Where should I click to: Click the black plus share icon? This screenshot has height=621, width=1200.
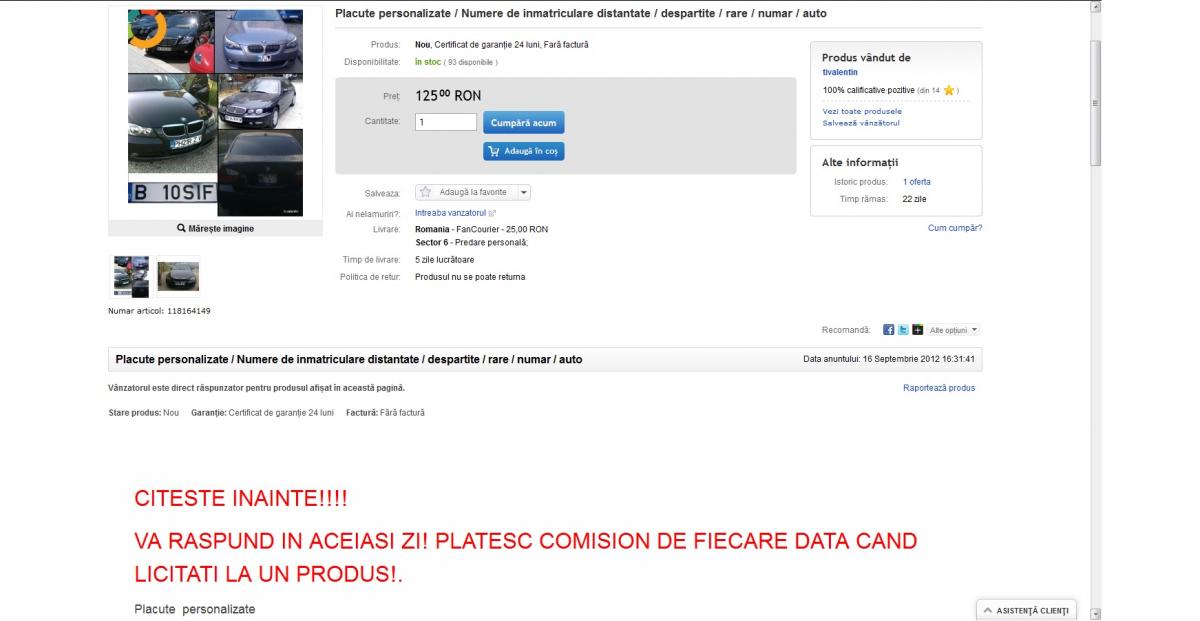[917, 330]
